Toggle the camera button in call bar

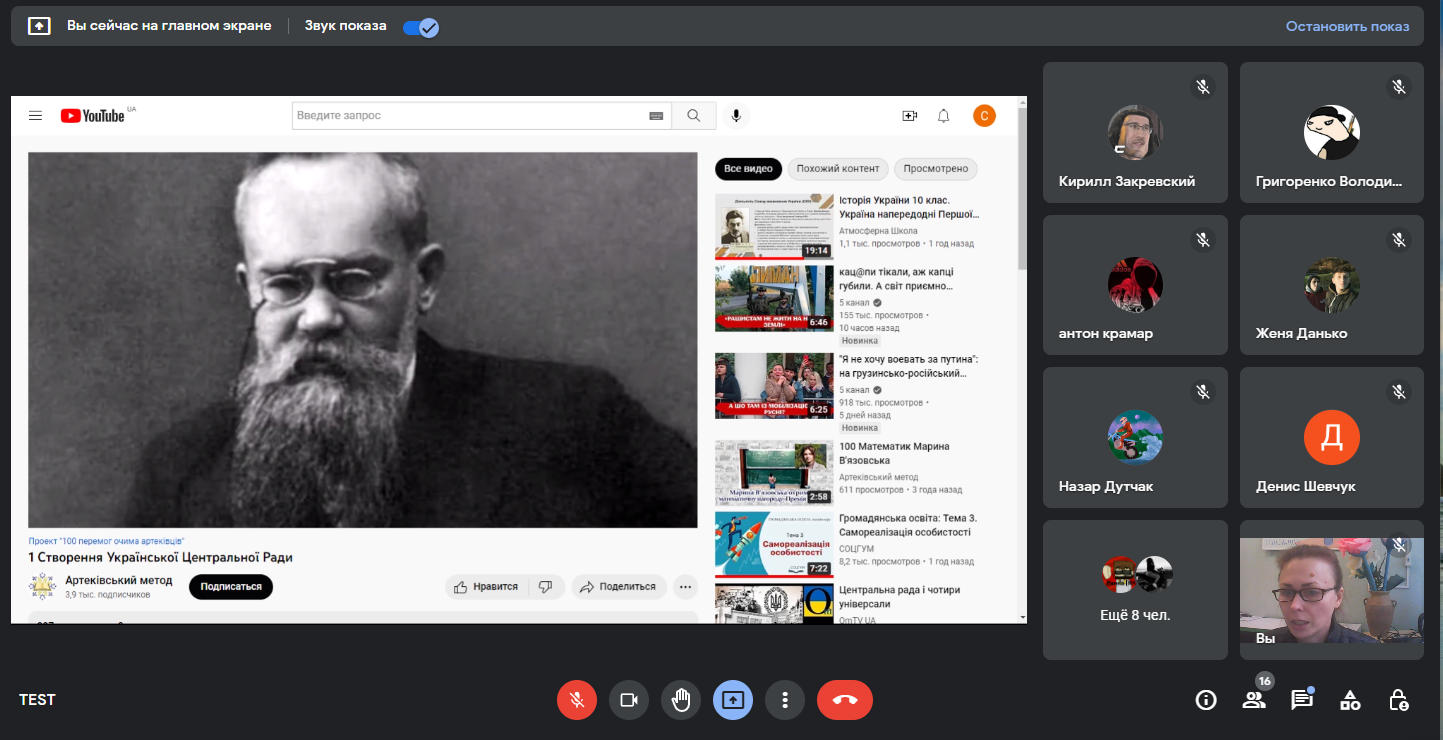(x=629, y=700)
